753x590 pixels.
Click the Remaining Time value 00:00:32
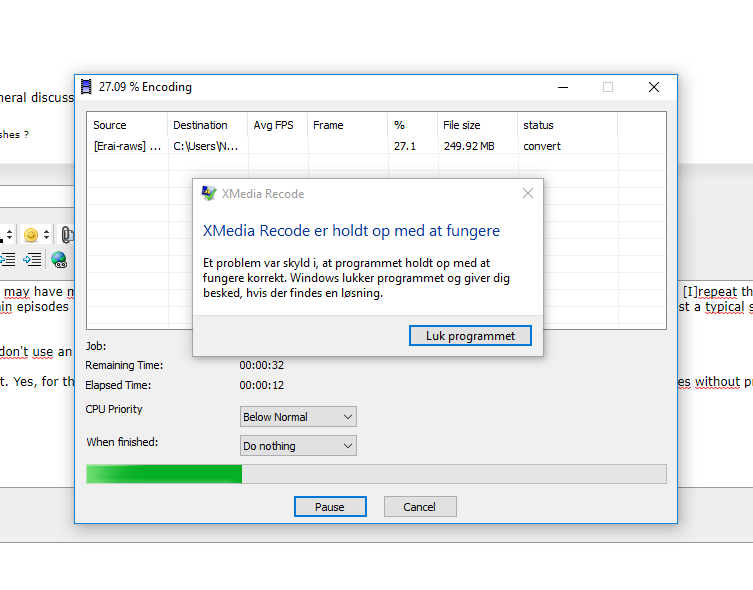[x=262, y=365]
